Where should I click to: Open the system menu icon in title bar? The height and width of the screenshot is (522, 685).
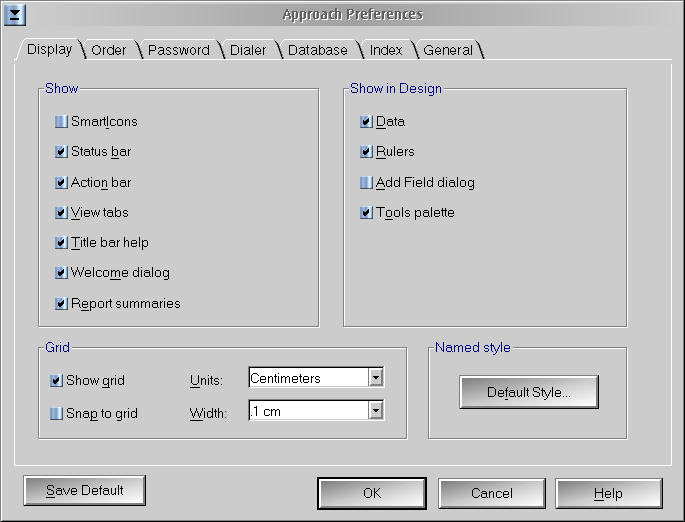(x=14, y=14)
